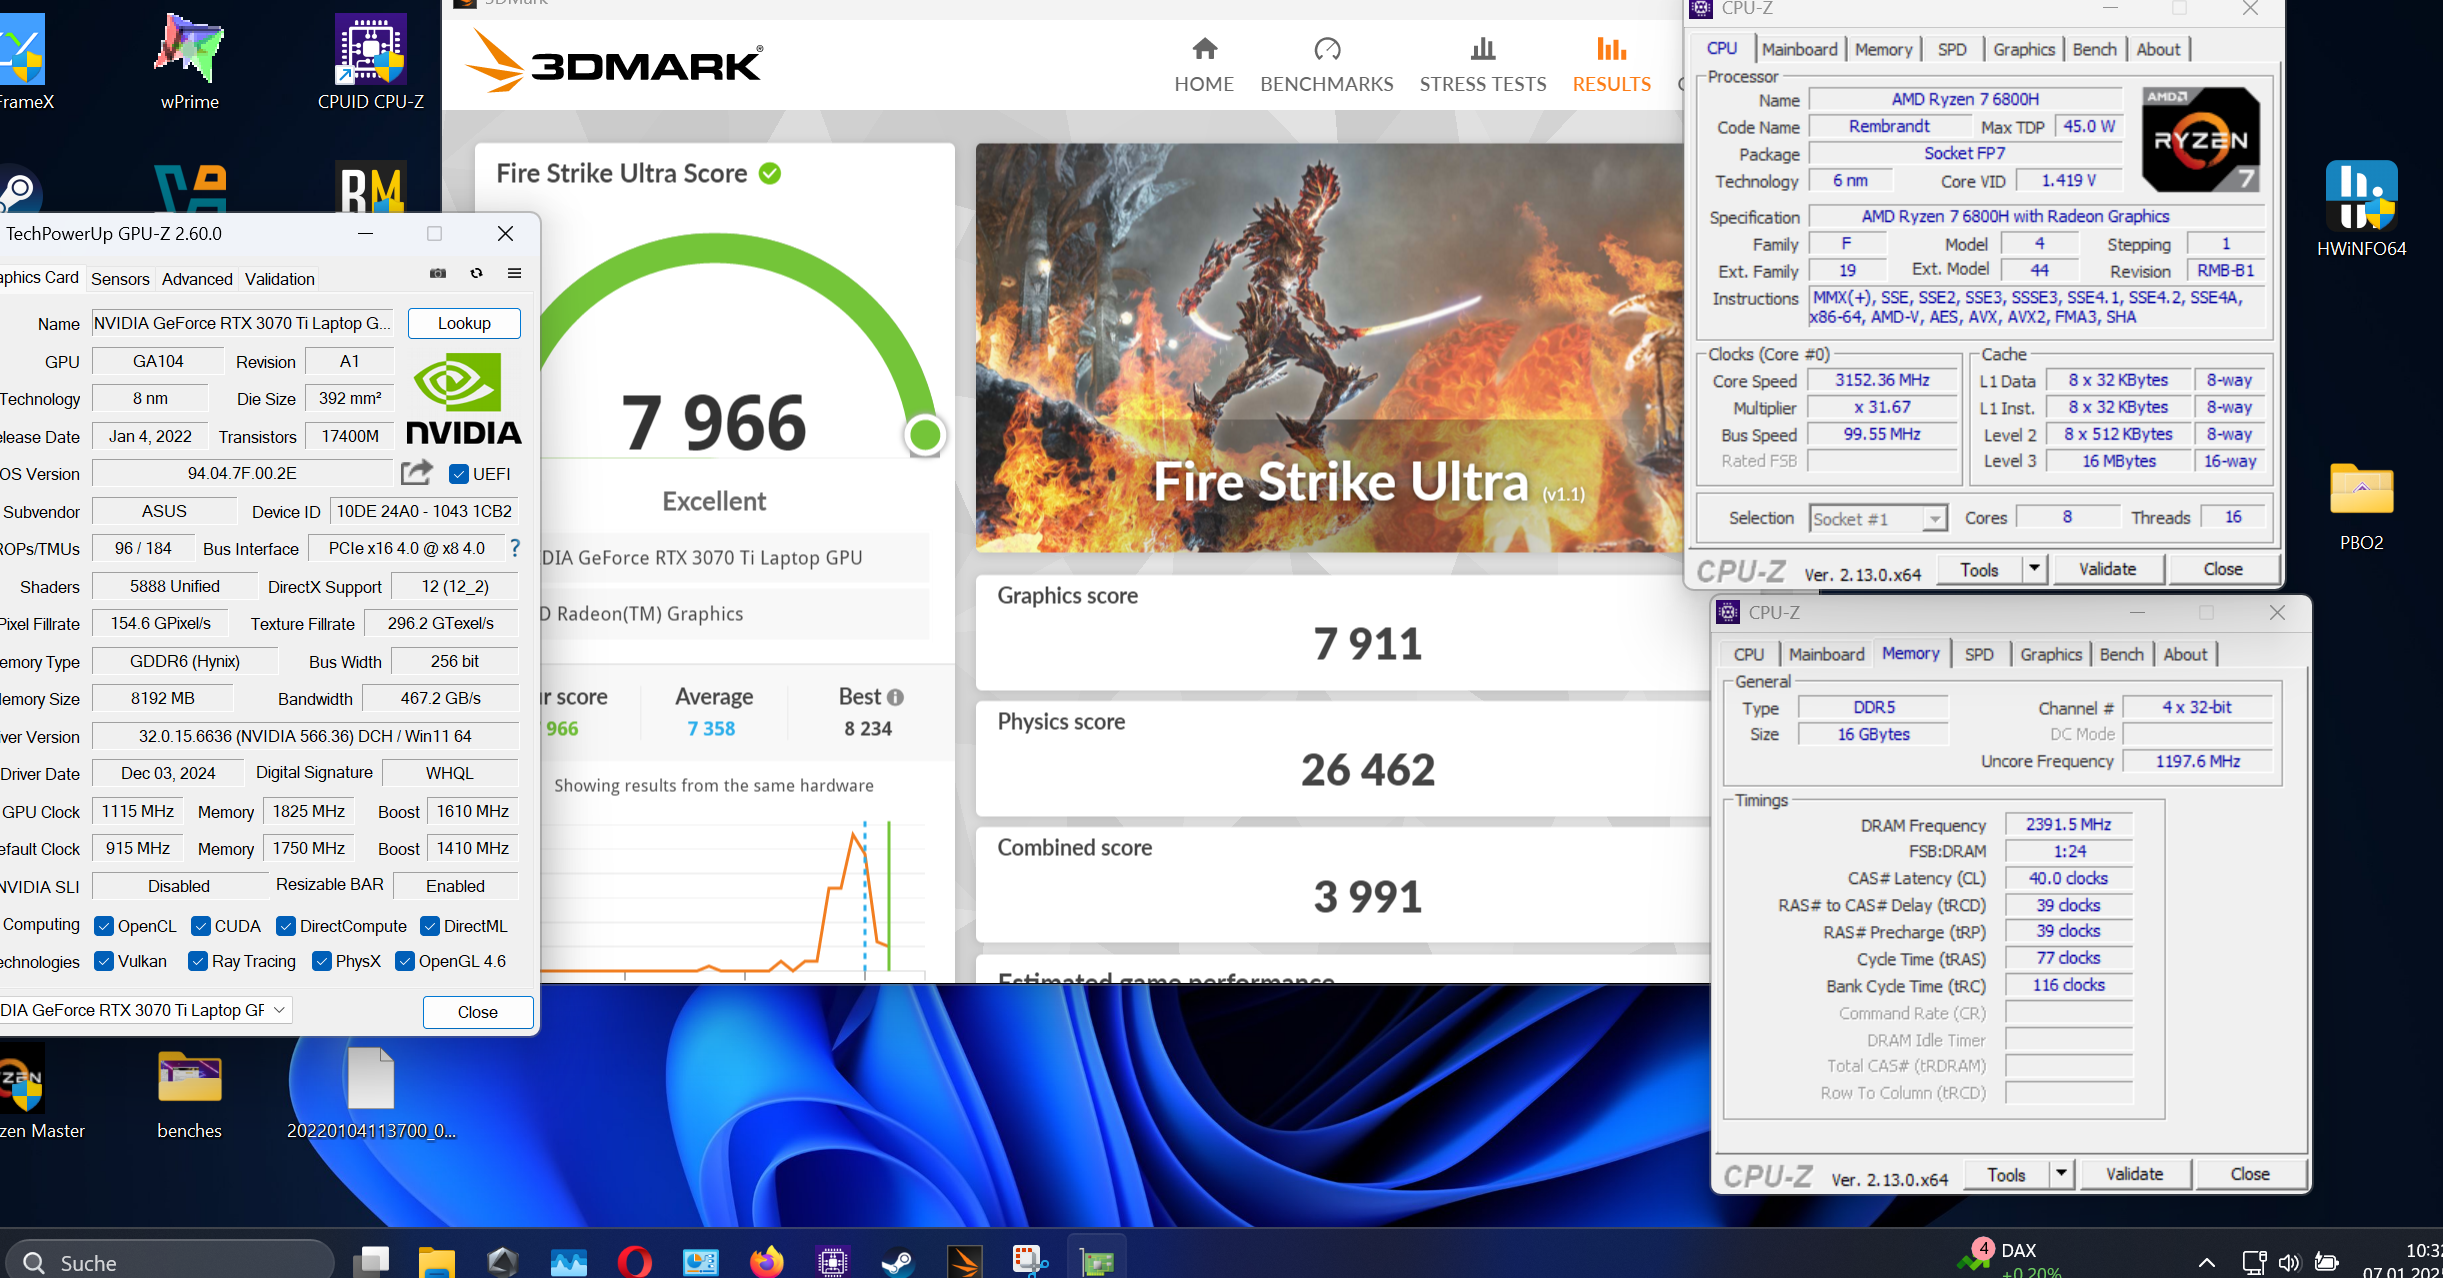Open the HWiNFO64 desktop shortcut
This screenshot has width=2443, height=1278.
click(x=2361, y=208)
